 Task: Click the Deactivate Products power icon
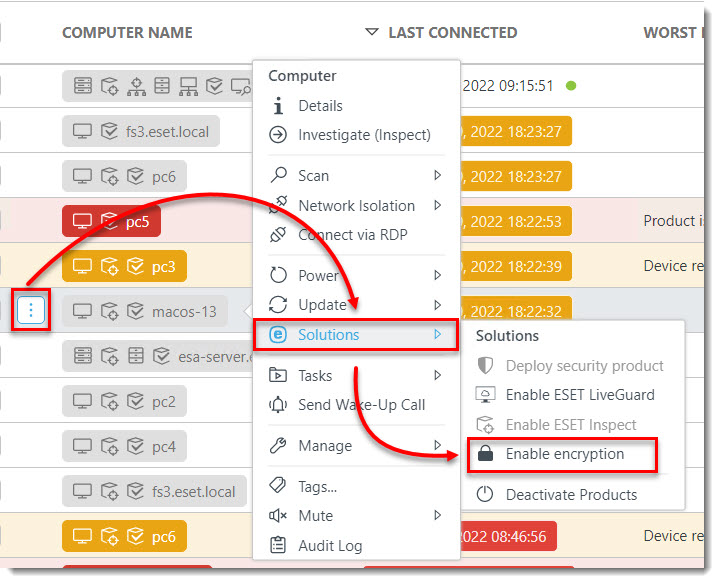[485, 494]
